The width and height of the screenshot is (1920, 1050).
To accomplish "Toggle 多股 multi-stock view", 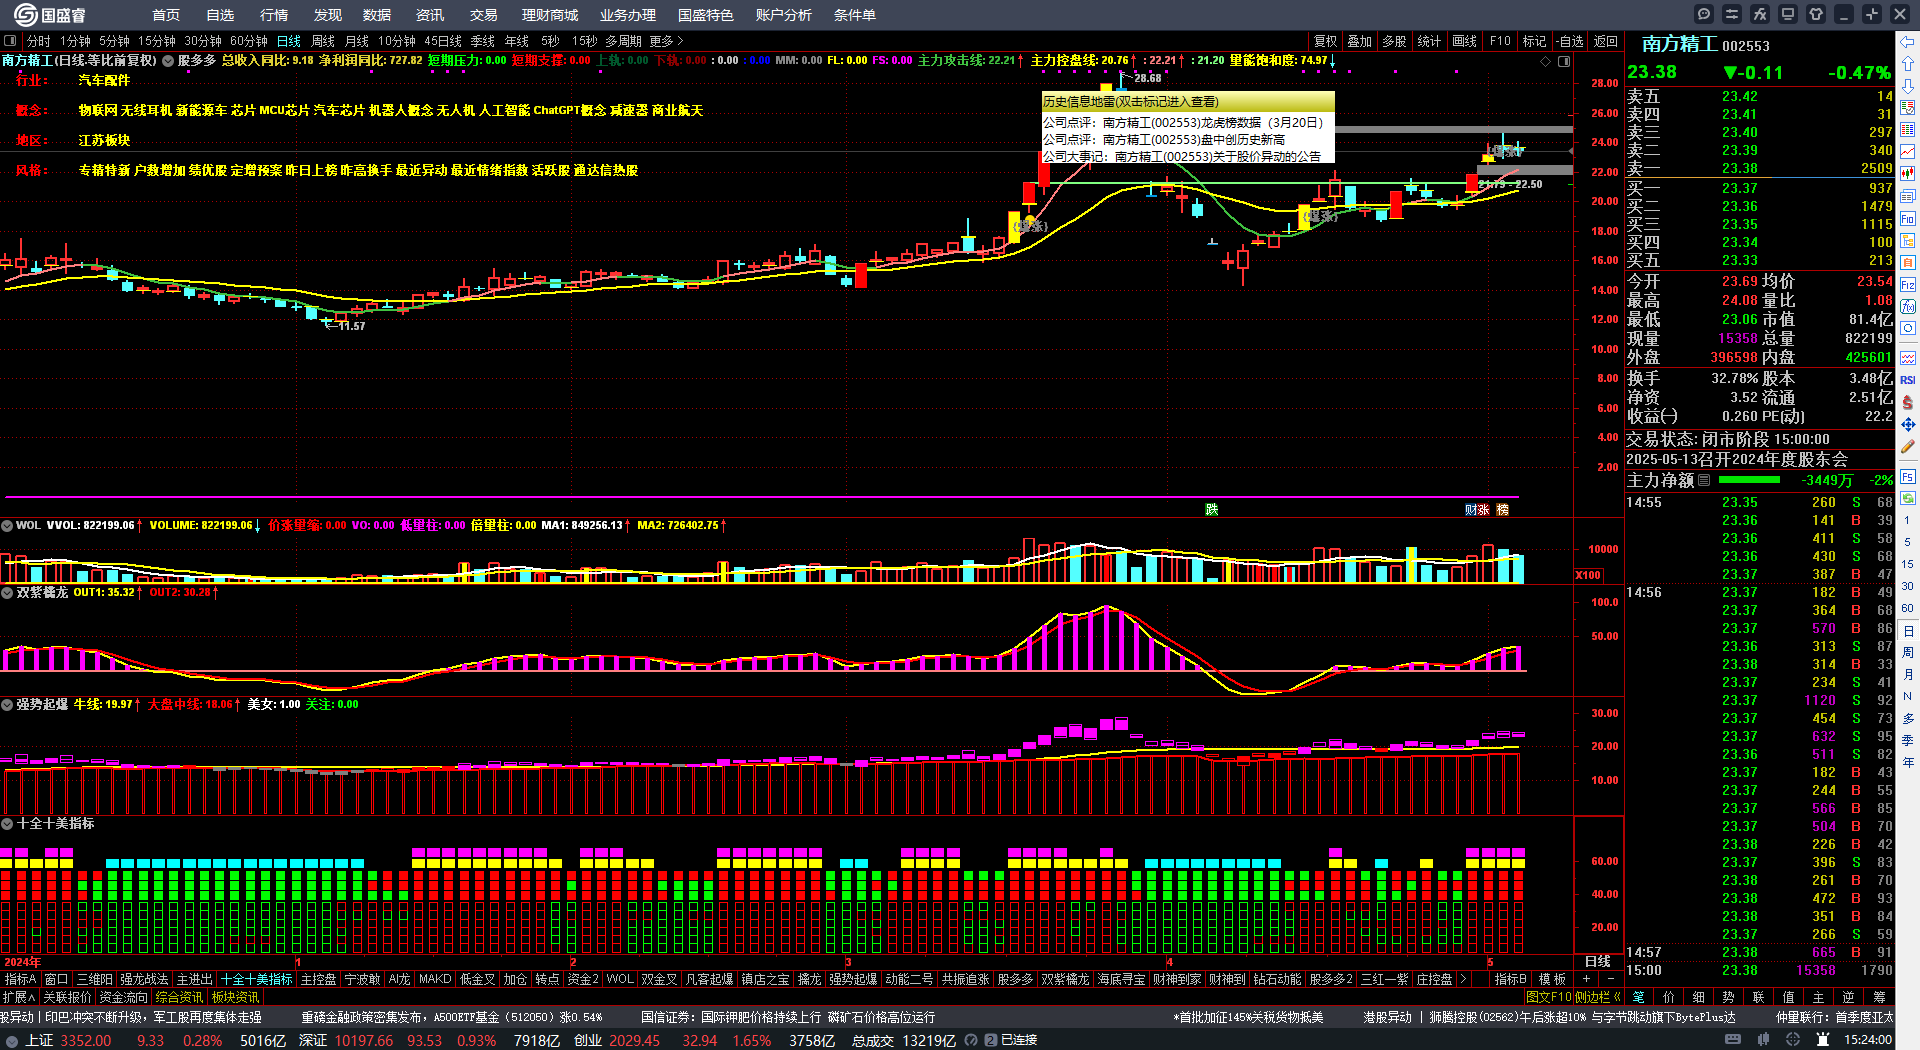I will [x=1394, y=41].
